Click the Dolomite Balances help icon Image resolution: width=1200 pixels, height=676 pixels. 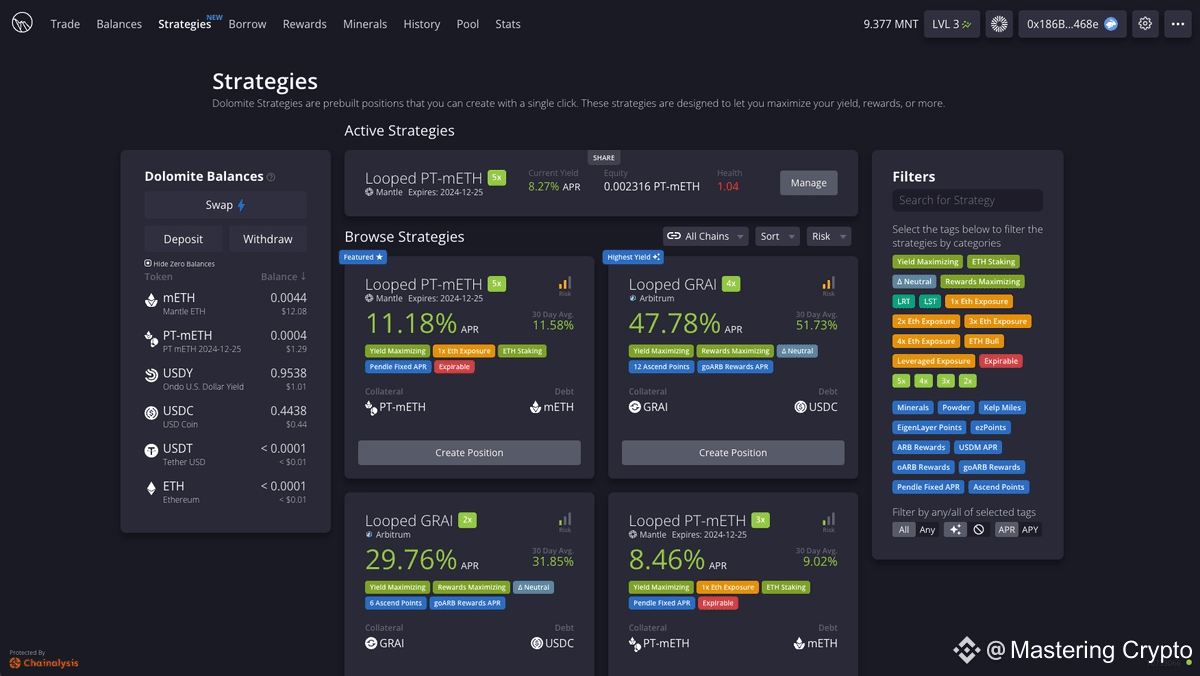[x=271, y=177]
